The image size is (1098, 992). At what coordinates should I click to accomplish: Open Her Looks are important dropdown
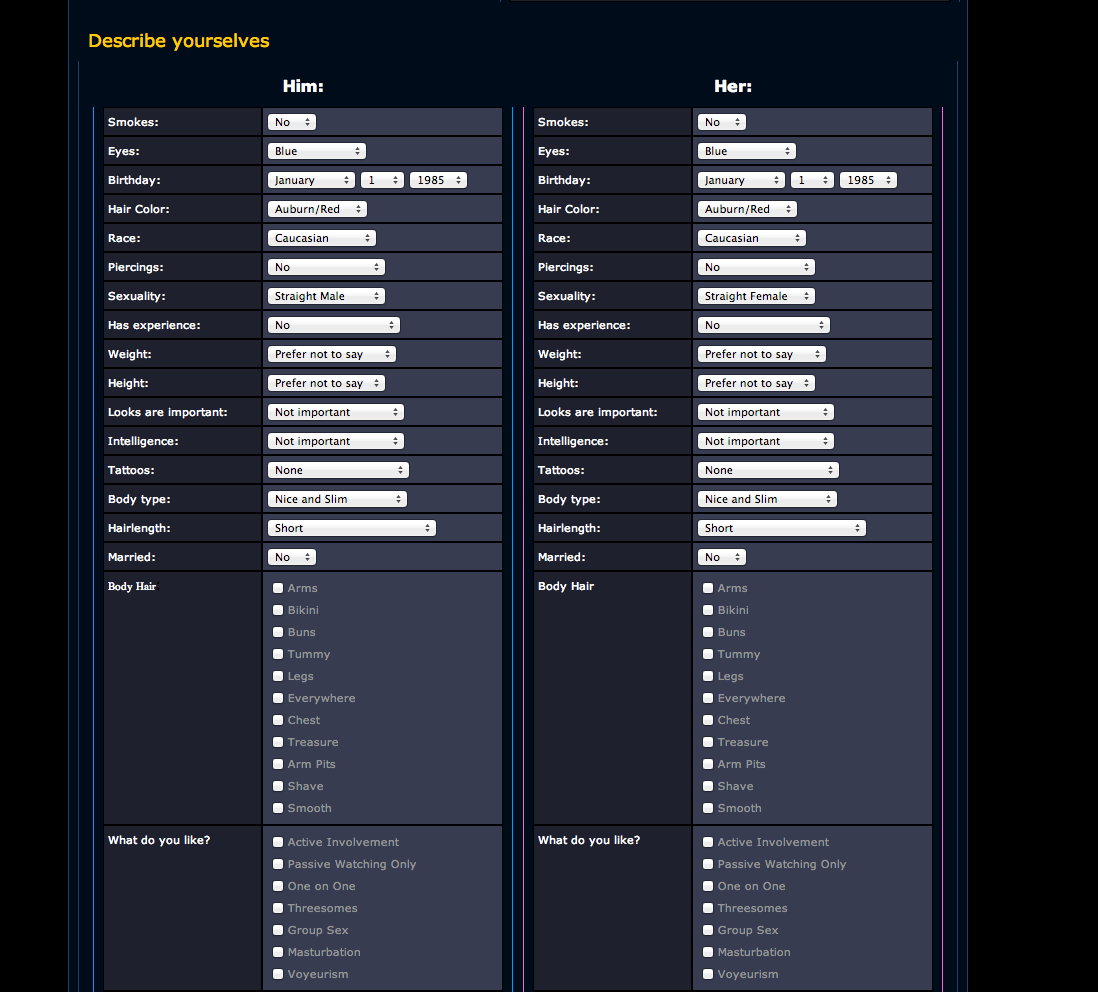765,412
